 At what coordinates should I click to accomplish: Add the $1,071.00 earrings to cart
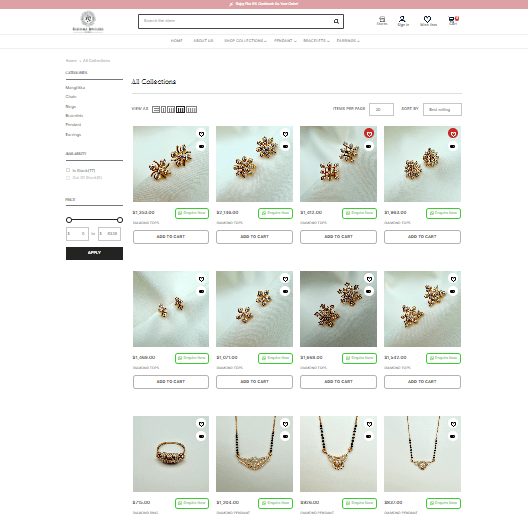254,382
